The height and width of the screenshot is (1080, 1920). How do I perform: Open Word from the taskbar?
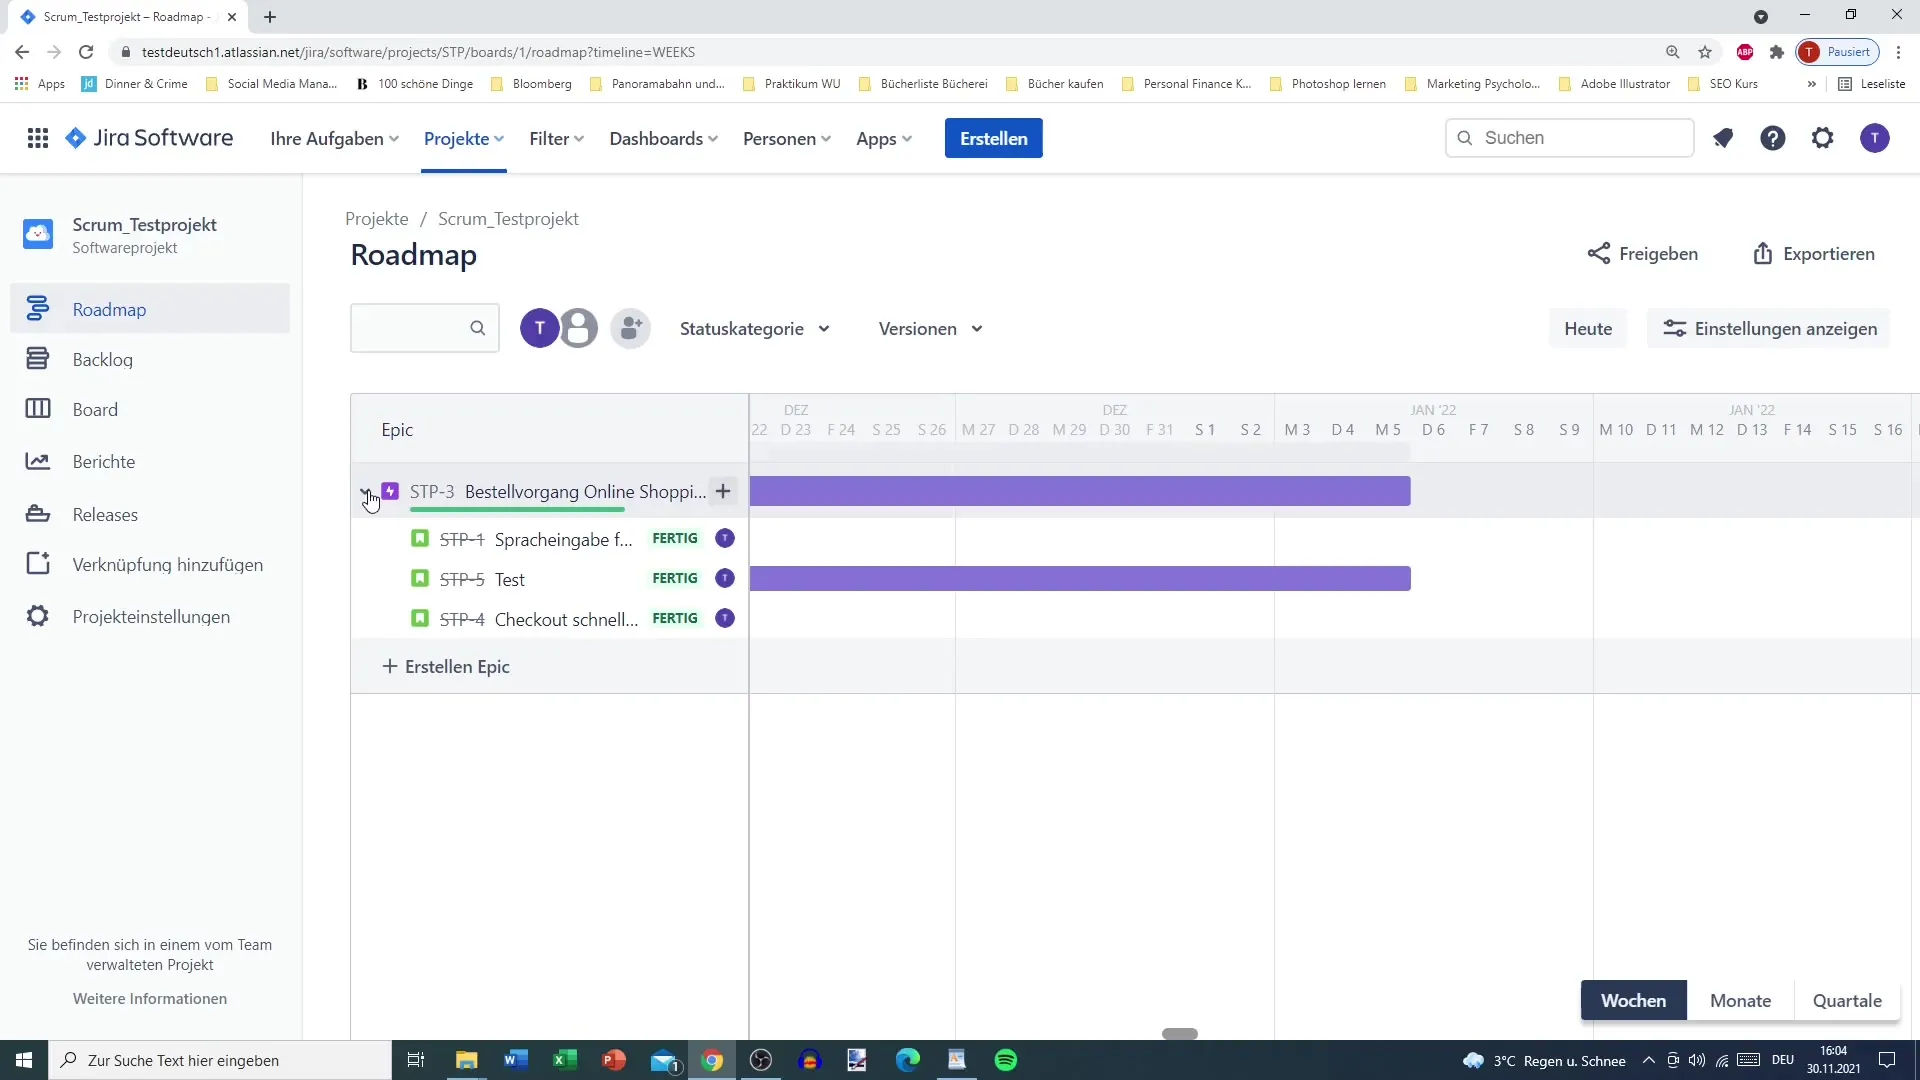coord(516,1060)
